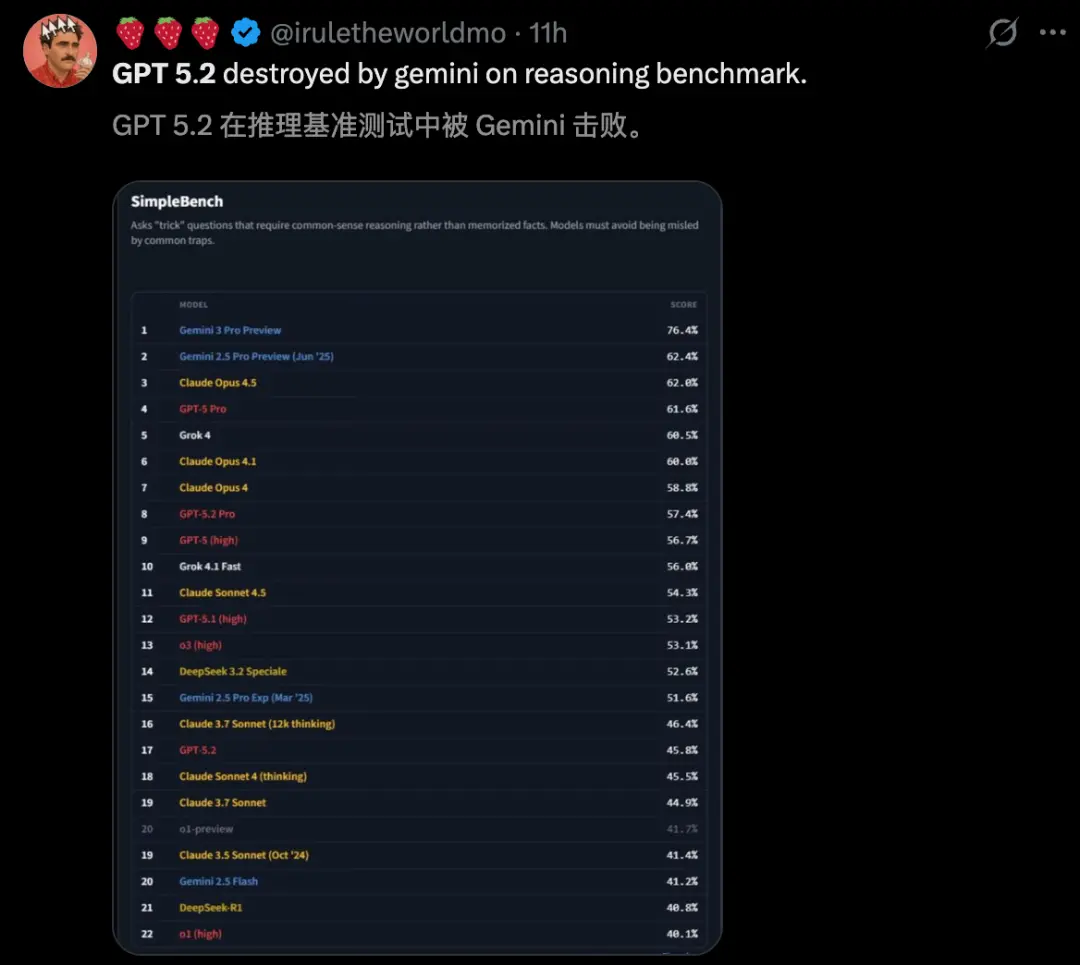Click the DeepSeek-R1 model name
Viewport: 1080px width, 965px height.
(x=211, y=908)
